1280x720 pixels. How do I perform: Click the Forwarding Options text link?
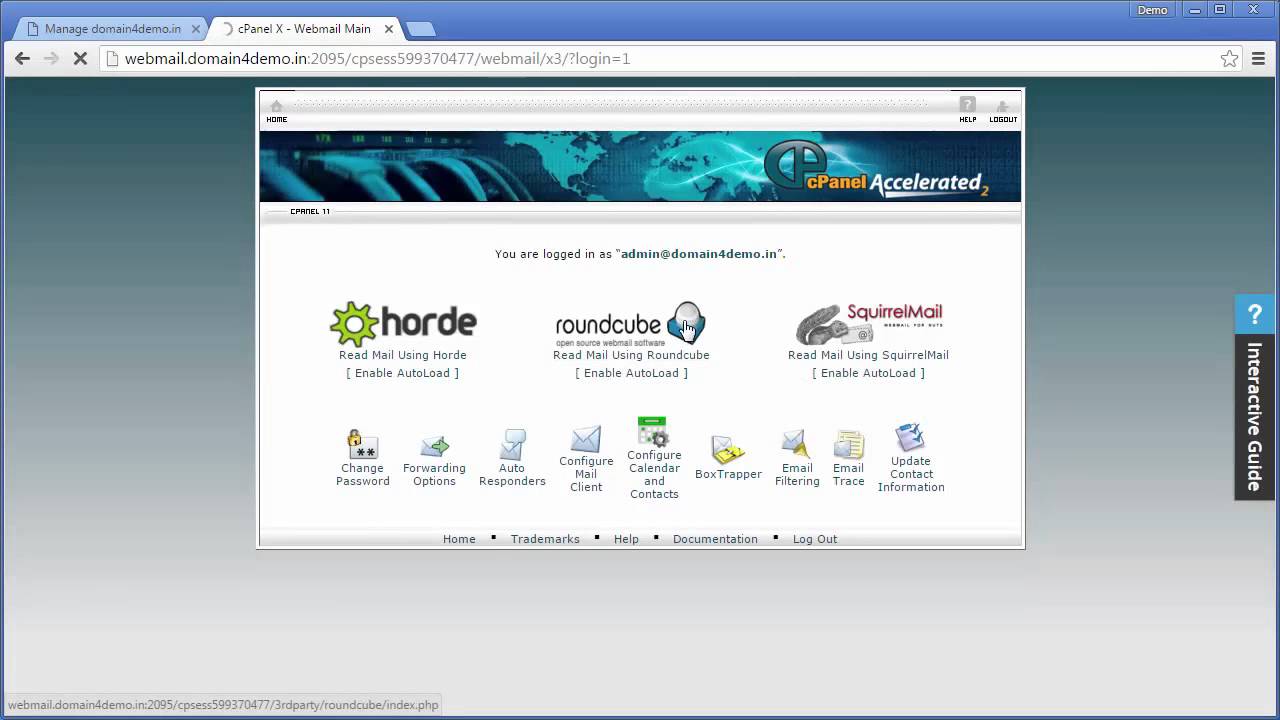coord(434,475)
